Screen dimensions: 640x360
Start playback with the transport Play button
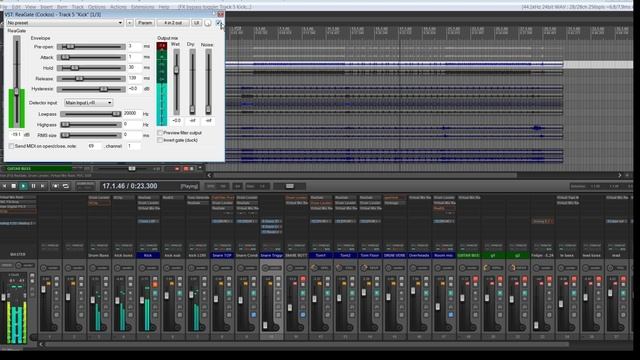(23, 186)
